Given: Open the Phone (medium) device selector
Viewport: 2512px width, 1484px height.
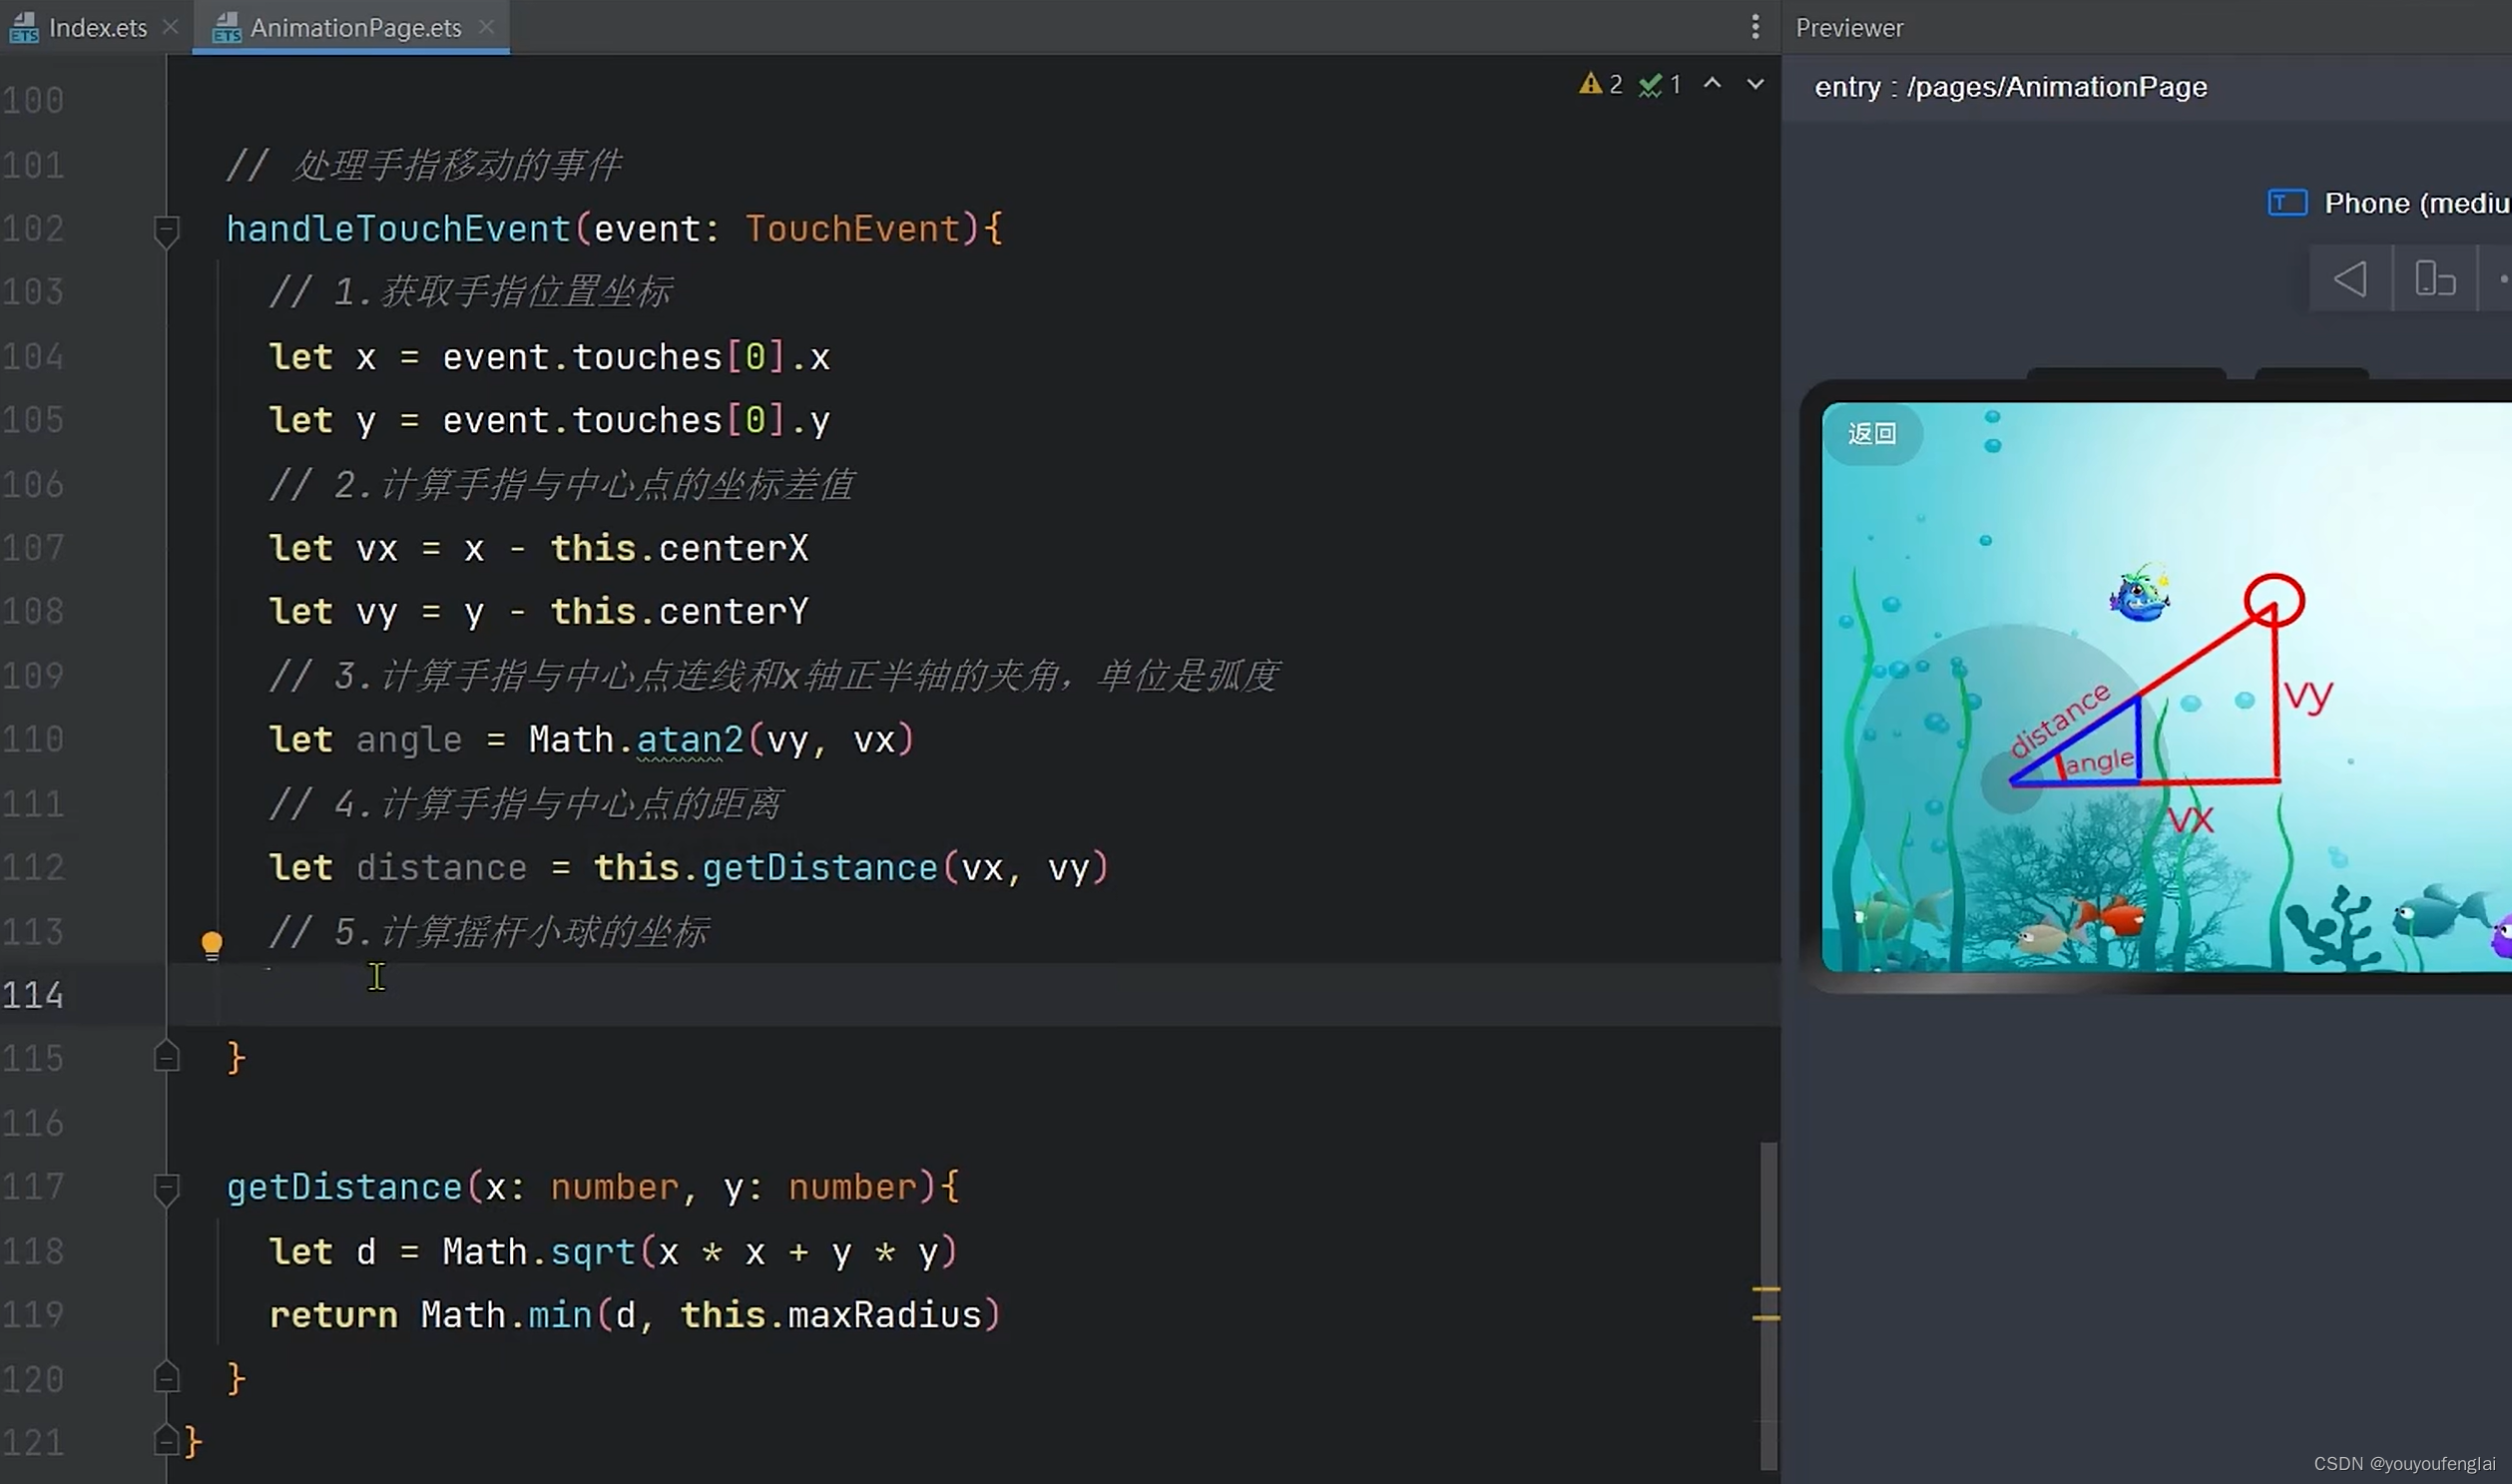Looking at the screenshot, I should [x=2416, y=204].
